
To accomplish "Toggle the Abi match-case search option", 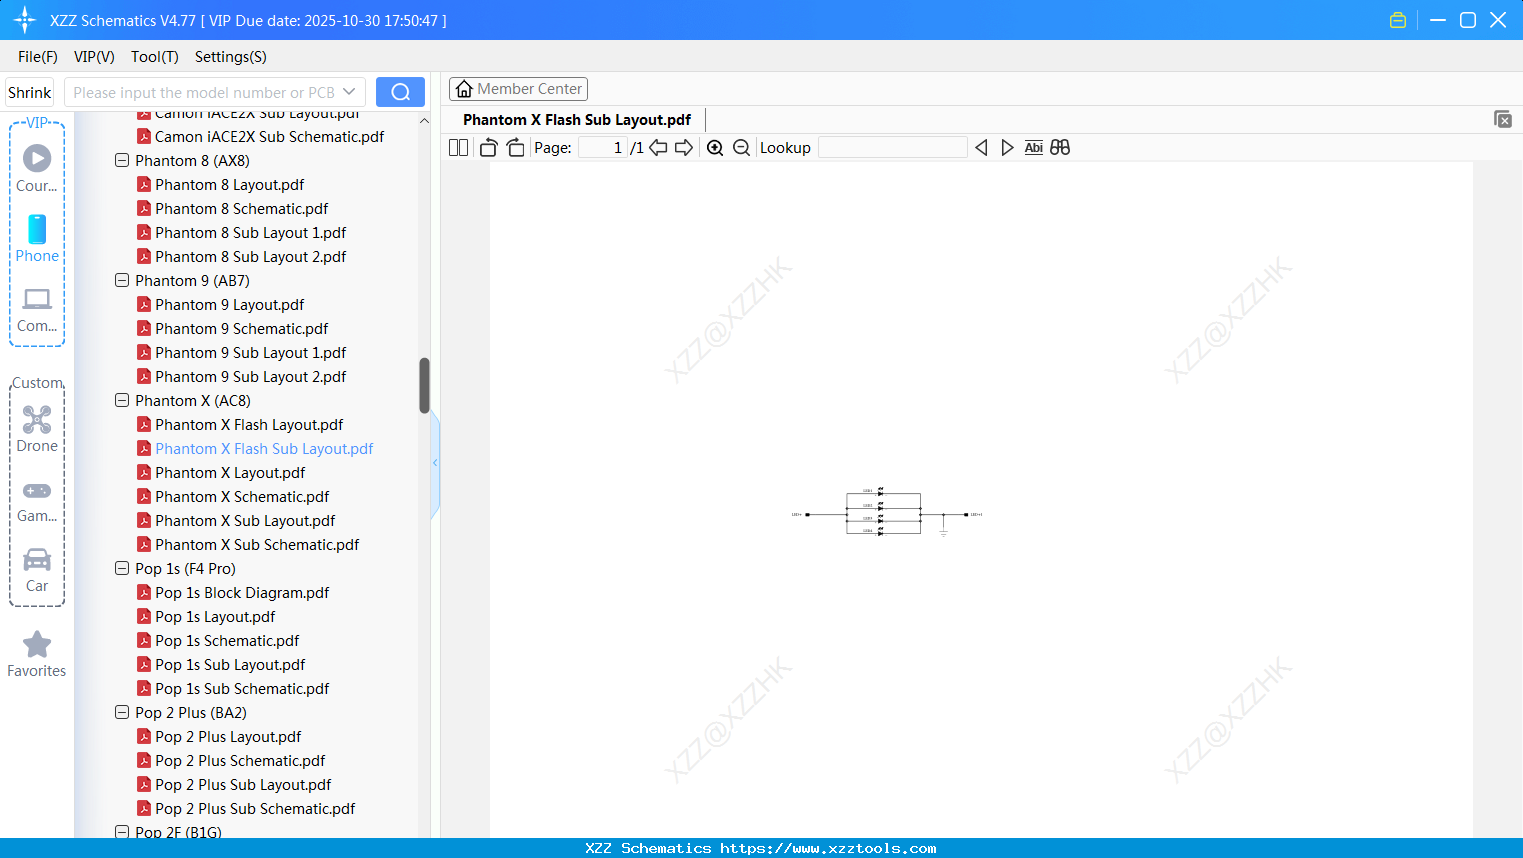I will 1033,147.
